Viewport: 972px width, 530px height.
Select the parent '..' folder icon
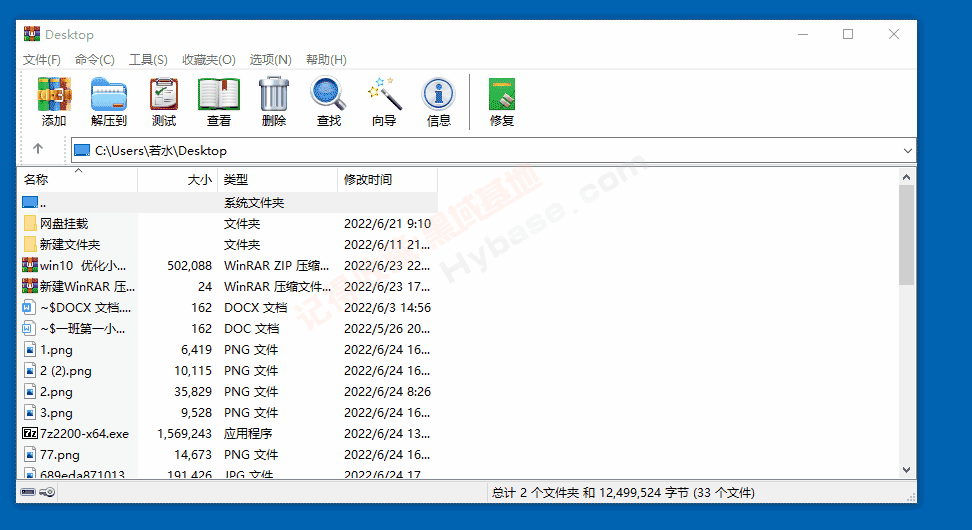(x=30, y=202)
